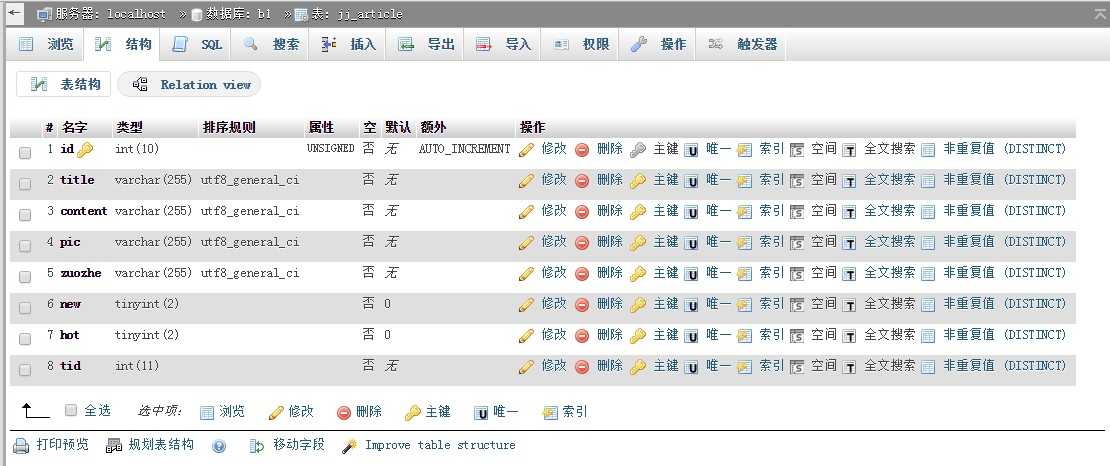Check the checkbox for the zuozhe row
Screen dimensions: 1110x466
click(25, 277)
